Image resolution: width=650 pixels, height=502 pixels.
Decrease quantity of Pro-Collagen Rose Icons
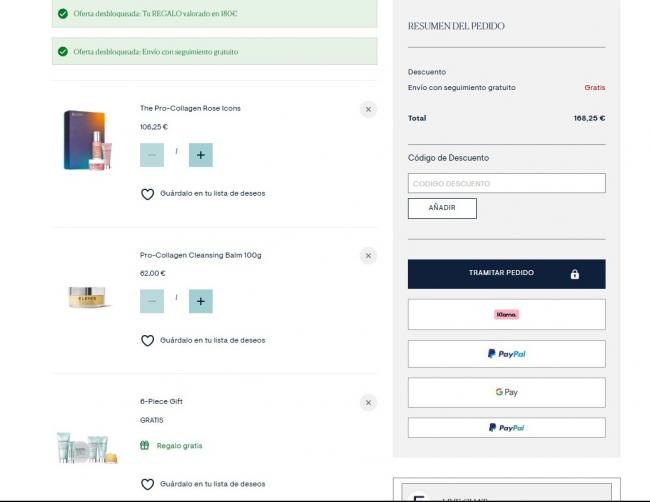click(152, 155)
